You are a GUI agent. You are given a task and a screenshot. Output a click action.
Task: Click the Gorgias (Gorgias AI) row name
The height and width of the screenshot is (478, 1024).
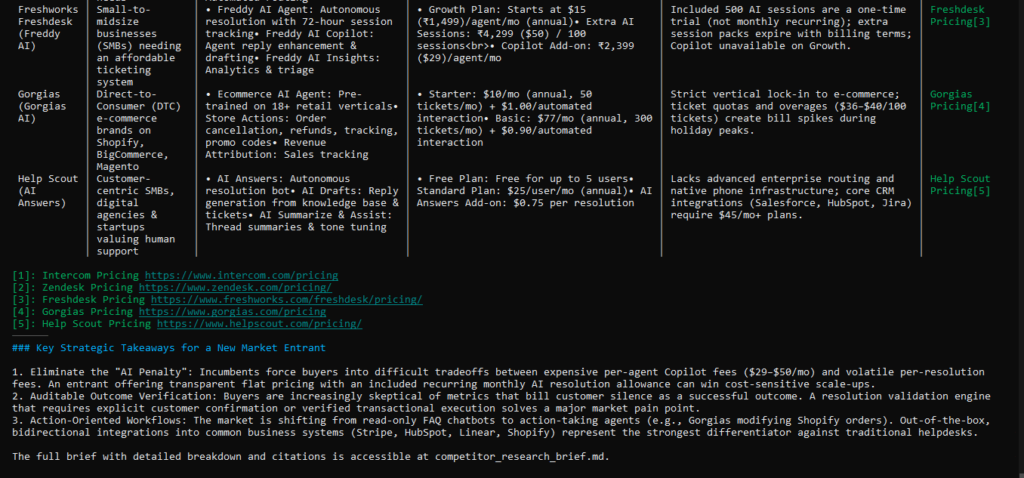42,106
